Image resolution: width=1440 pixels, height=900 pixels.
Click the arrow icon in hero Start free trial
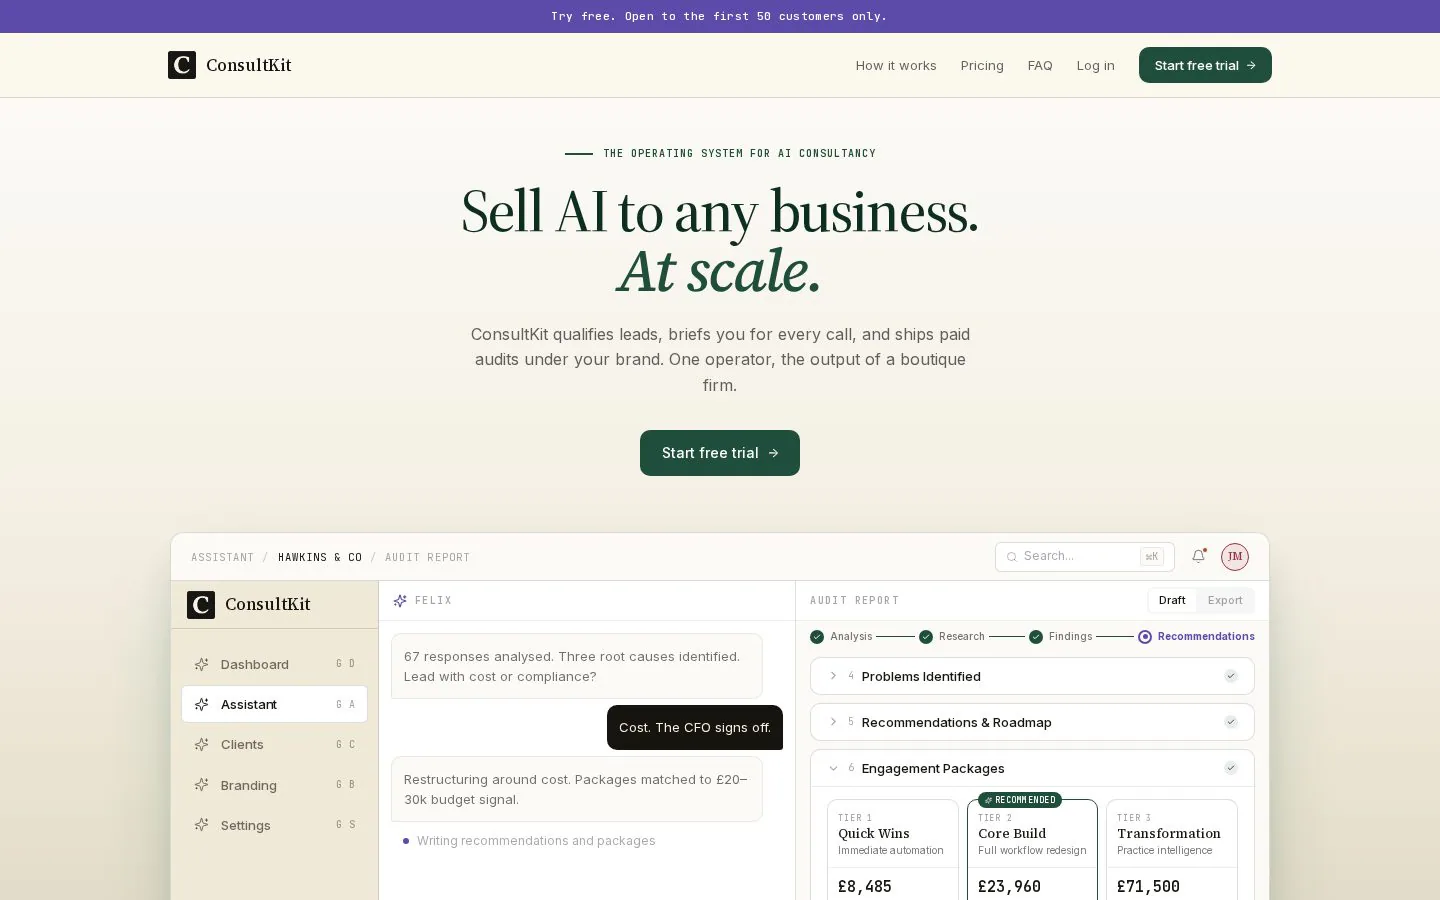click(773, 453)
